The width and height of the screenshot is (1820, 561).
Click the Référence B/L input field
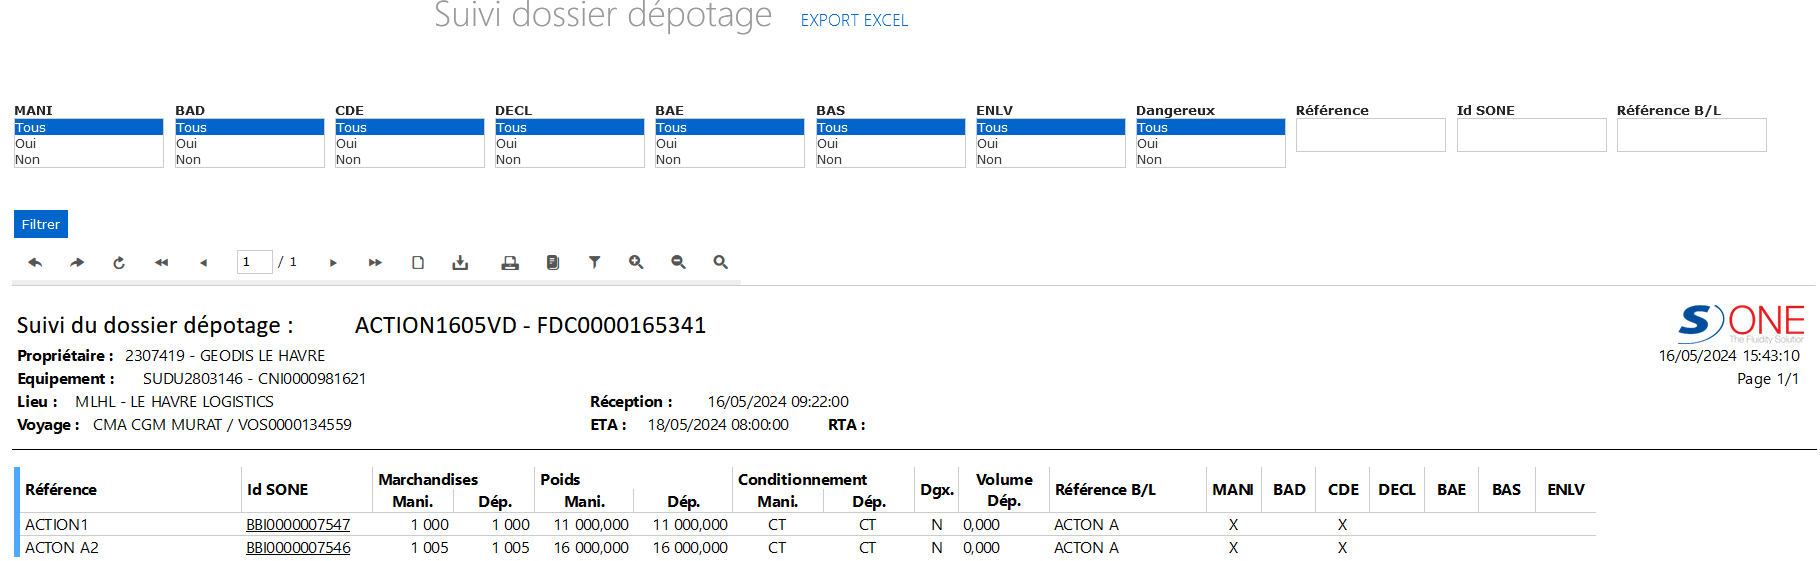coord(1691,135)
